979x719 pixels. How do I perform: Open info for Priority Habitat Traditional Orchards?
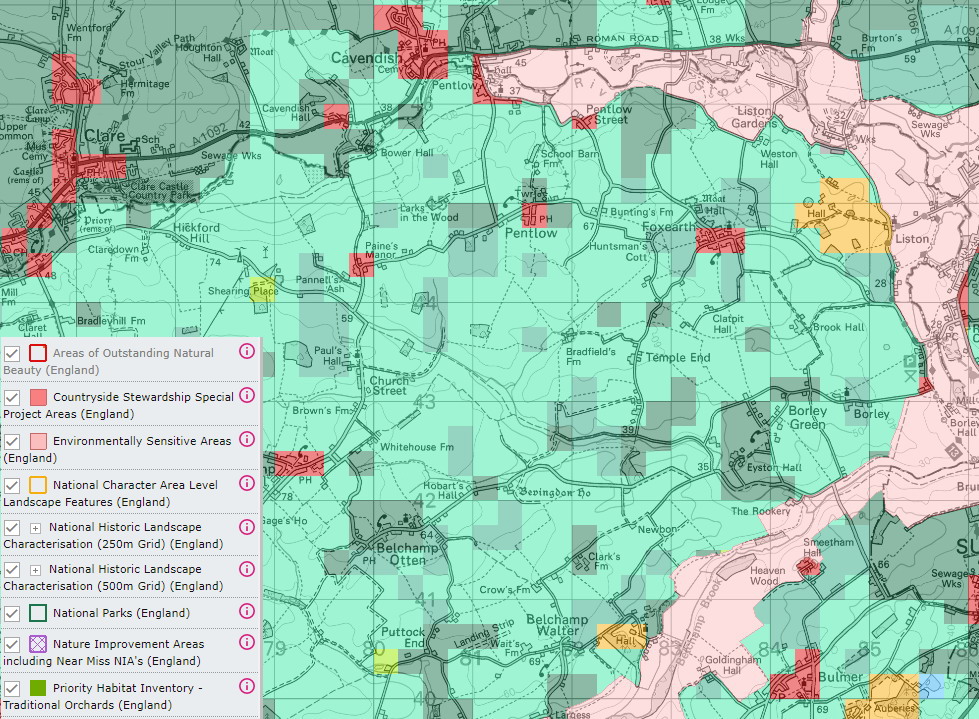pyautogui.click(x=247, y=687)
